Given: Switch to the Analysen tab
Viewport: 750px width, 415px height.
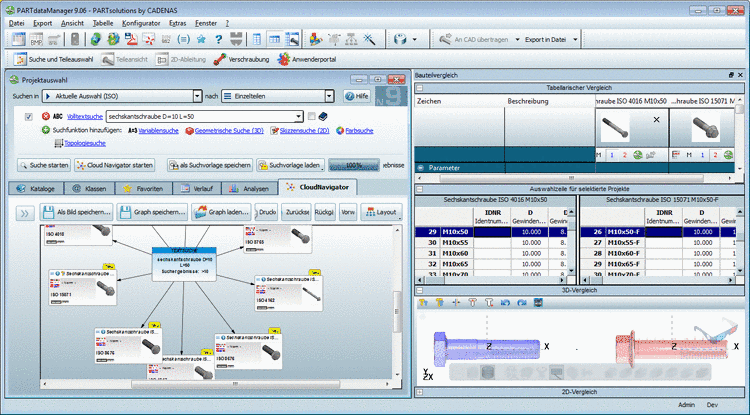Looking at the screenshot, I should [249, 188].
